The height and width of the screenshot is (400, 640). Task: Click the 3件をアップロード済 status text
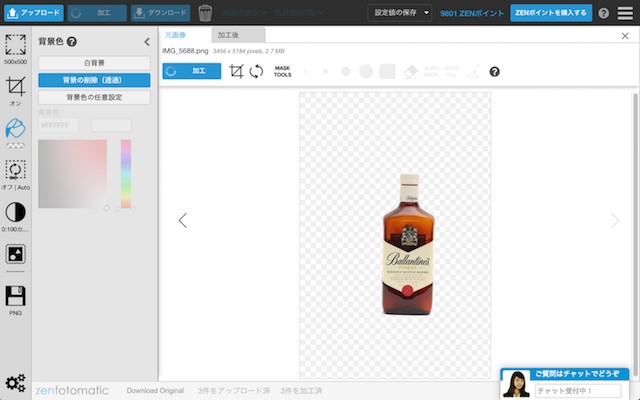233,391
